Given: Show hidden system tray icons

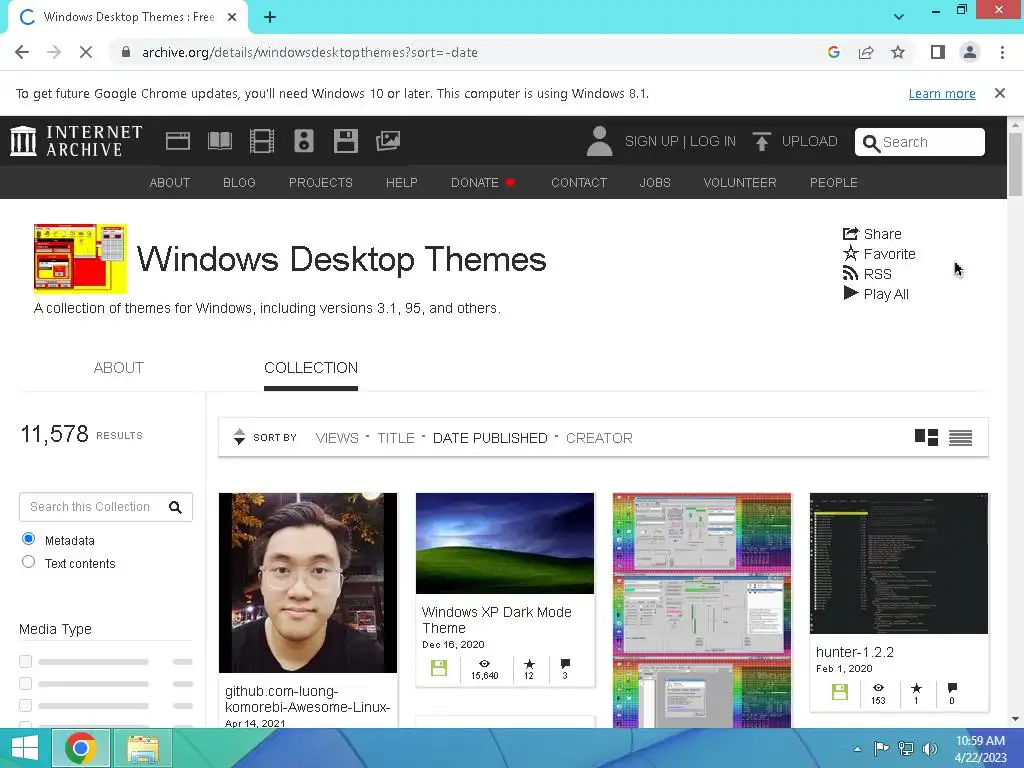Looking at the screenshot, I should pos(857,749).
